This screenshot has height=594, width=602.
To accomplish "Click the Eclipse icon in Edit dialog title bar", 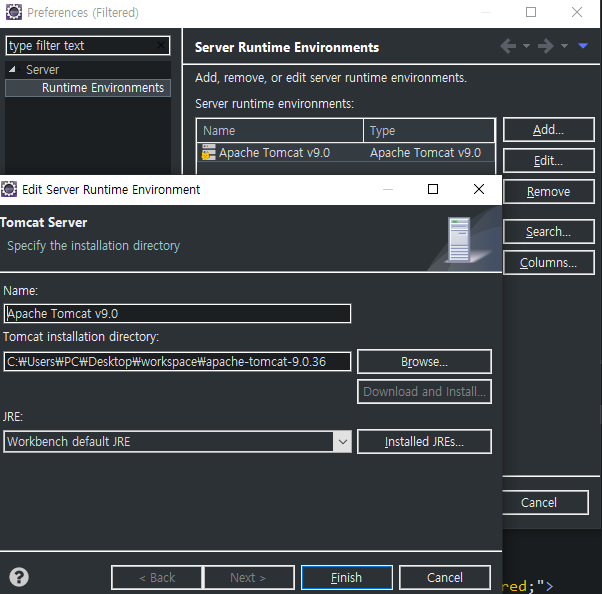I will (x=9, y=189).
